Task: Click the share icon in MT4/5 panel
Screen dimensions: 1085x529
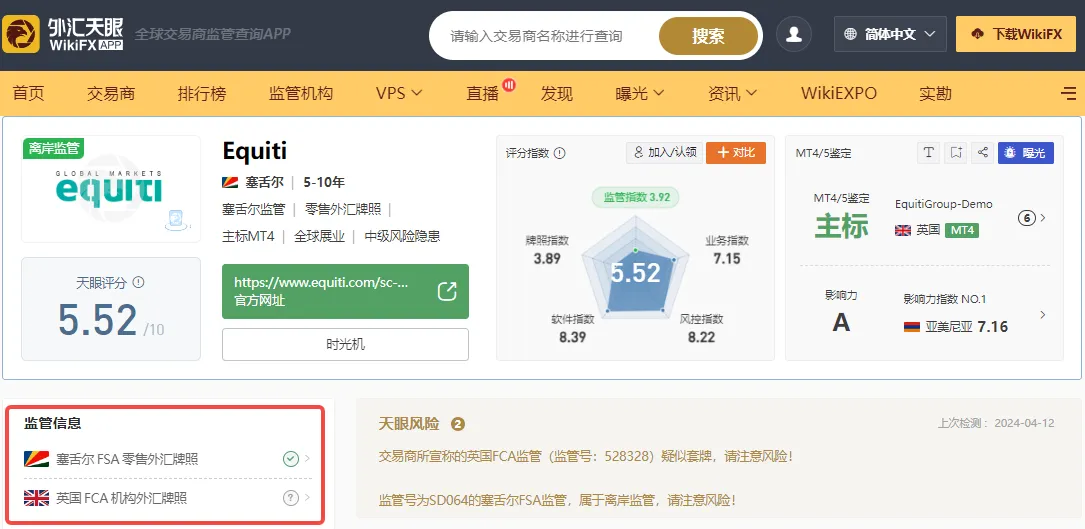Action: click(983, 152)
